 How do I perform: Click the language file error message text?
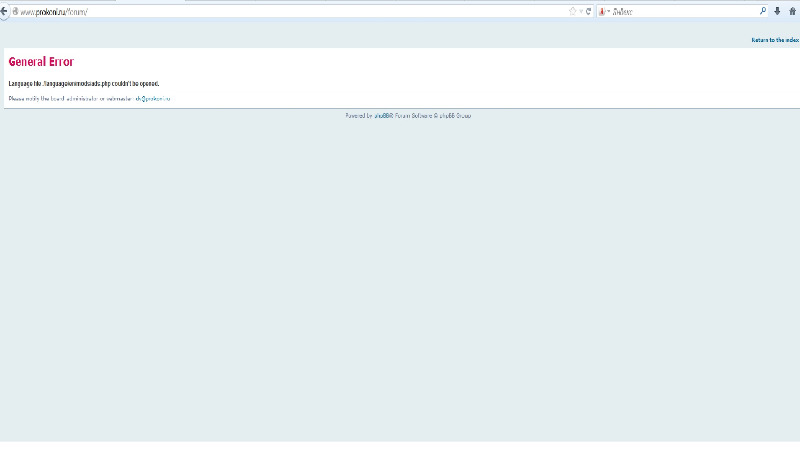(84, 84)
